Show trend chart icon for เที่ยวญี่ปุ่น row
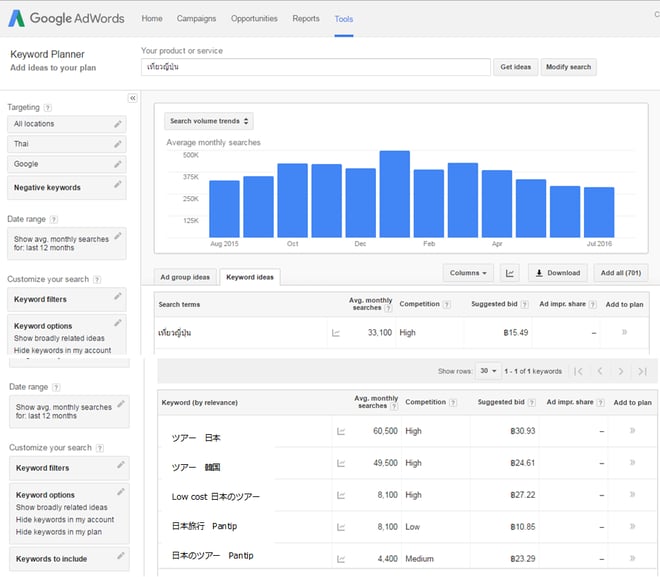Image resolution: width=660 pixels, height=577 pixels. (x=336, y=333)
